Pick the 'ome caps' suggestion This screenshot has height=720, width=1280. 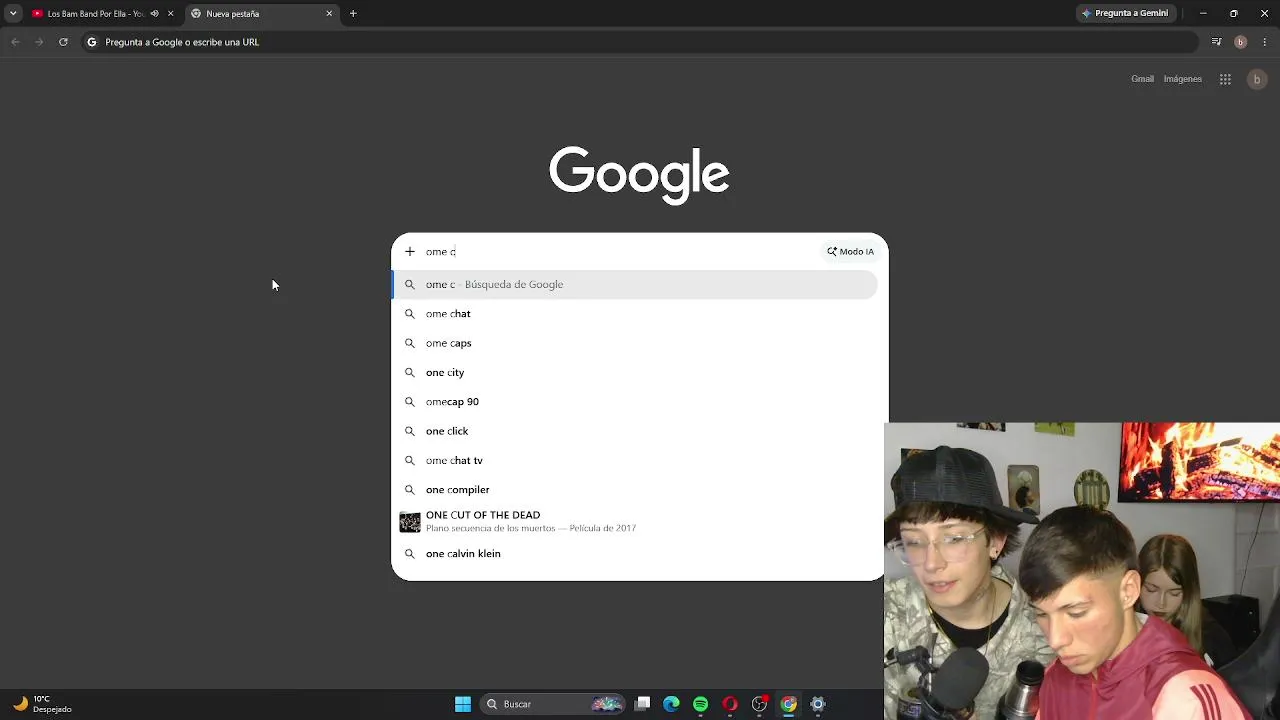[x=634, y=343]
